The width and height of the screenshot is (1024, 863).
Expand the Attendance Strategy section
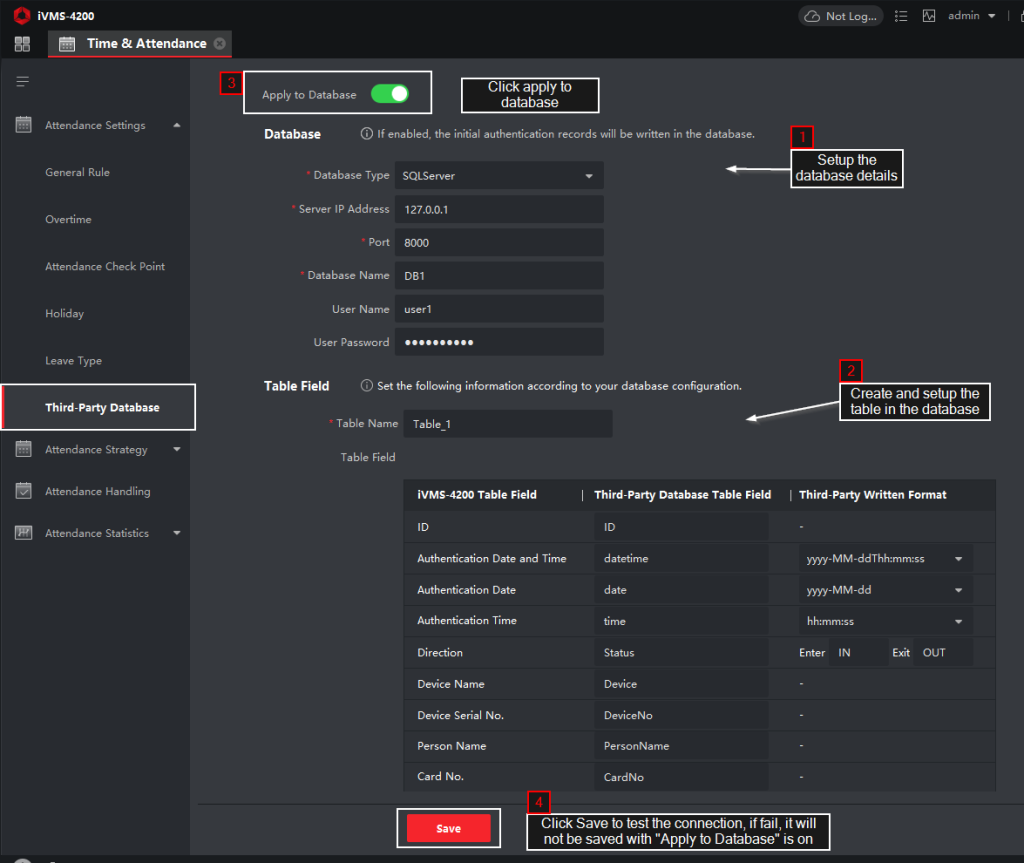(x=177, y=449)
